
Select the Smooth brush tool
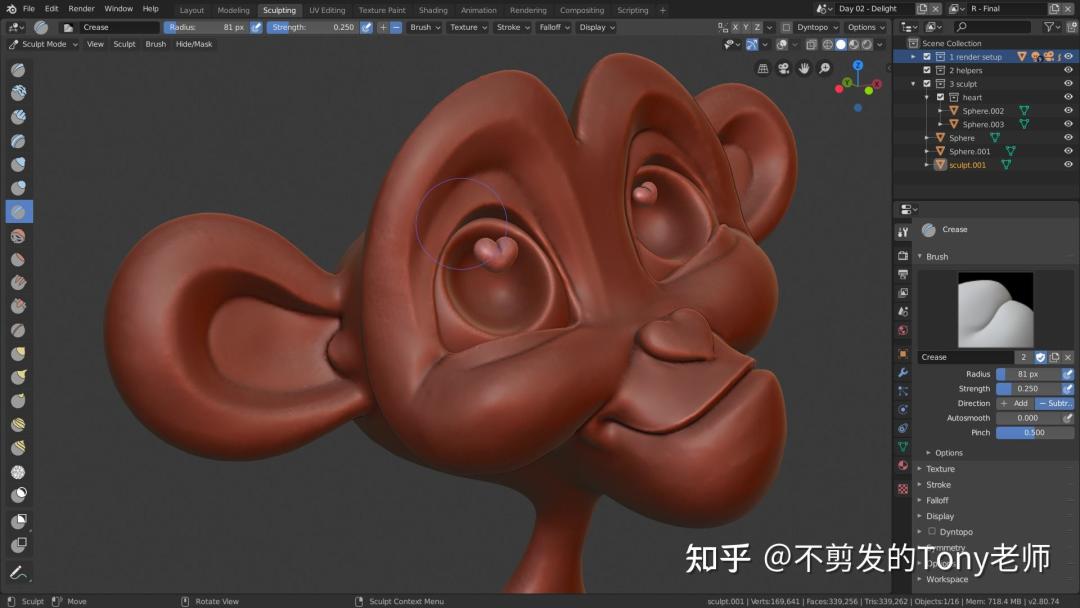19,236
